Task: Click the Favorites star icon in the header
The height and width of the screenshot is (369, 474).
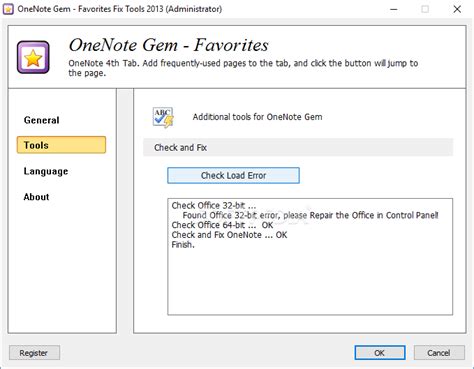Action: click(33, 57)
